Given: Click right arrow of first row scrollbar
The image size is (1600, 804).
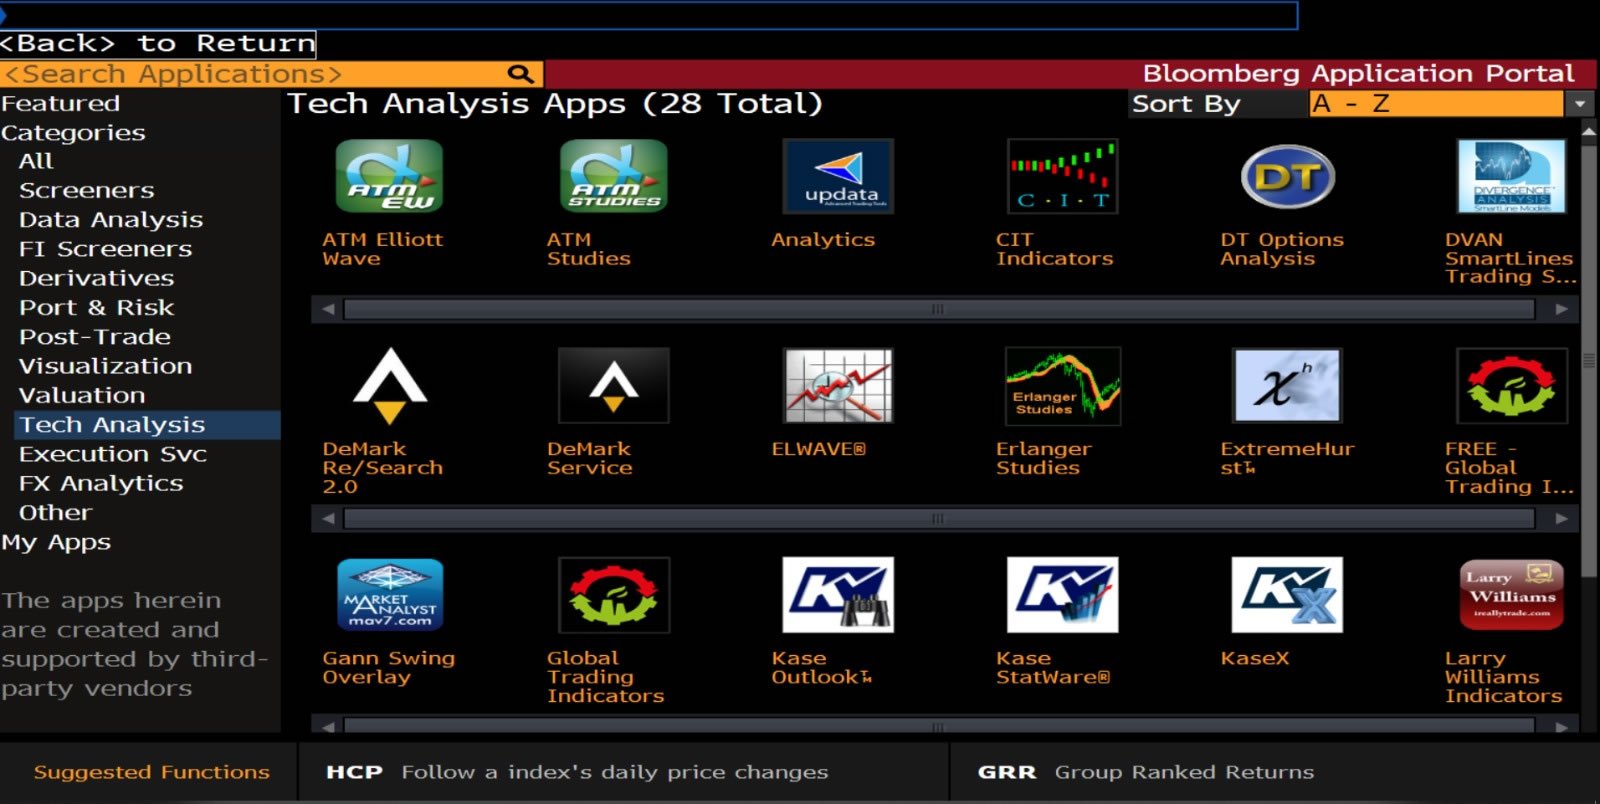Looking at the screenshot, I should click(1562, 309).
